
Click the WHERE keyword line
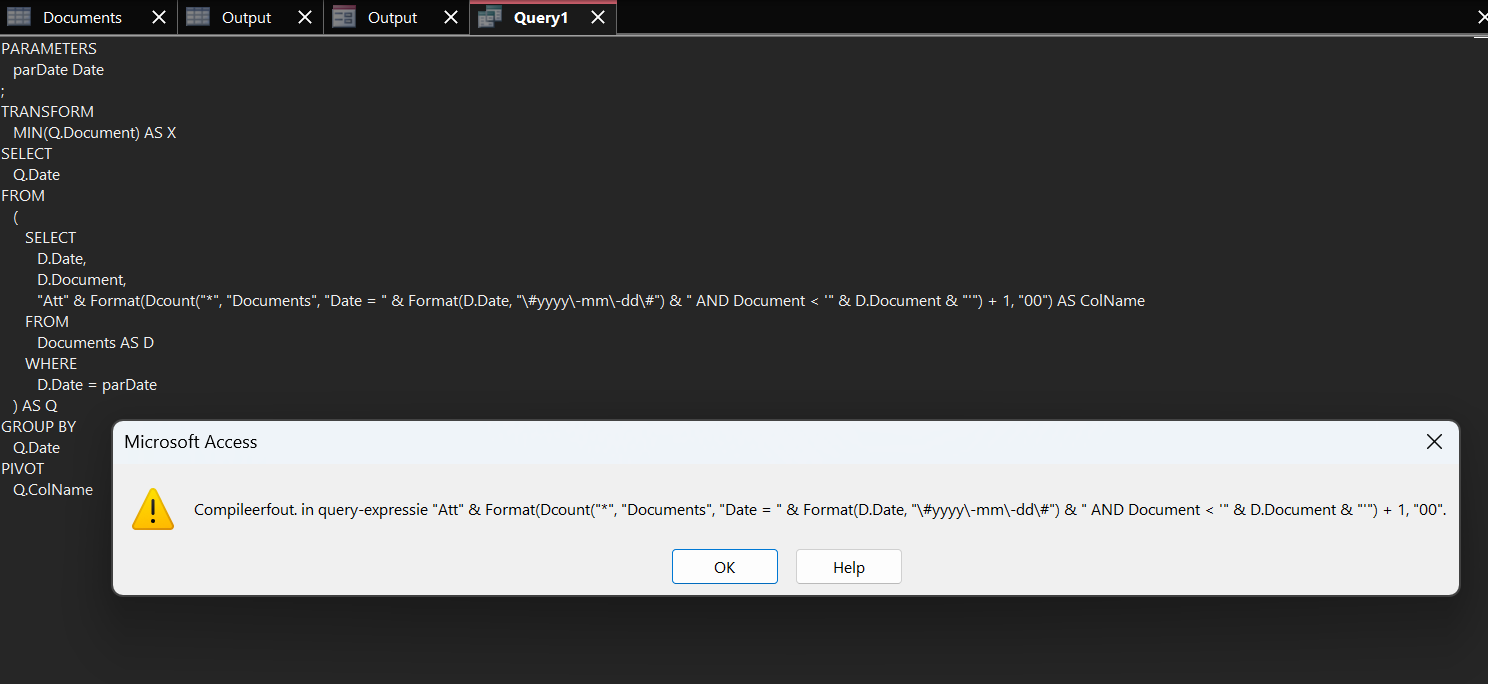51,364
